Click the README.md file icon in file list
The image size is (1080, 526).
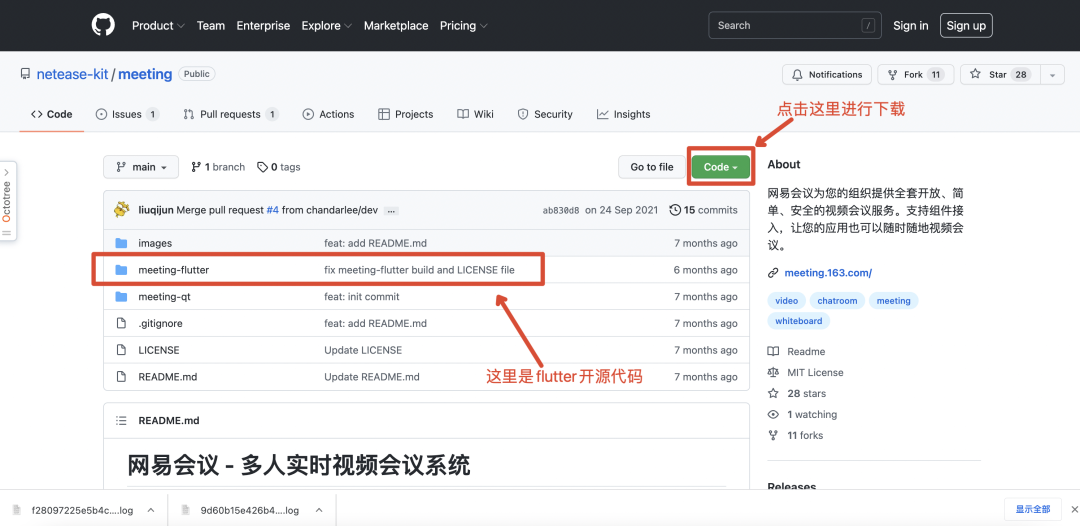121,377
